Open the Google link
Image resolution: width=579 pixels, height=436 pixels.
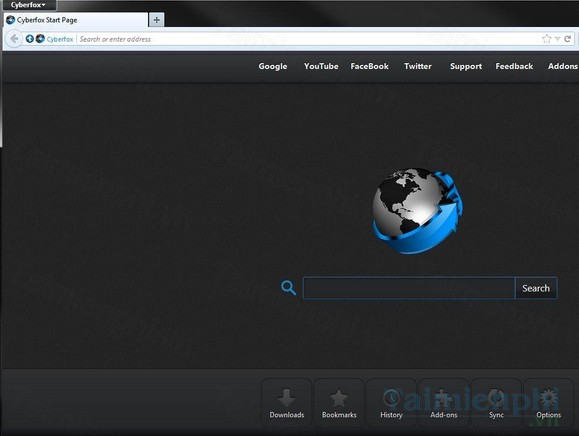coord(273,66)
